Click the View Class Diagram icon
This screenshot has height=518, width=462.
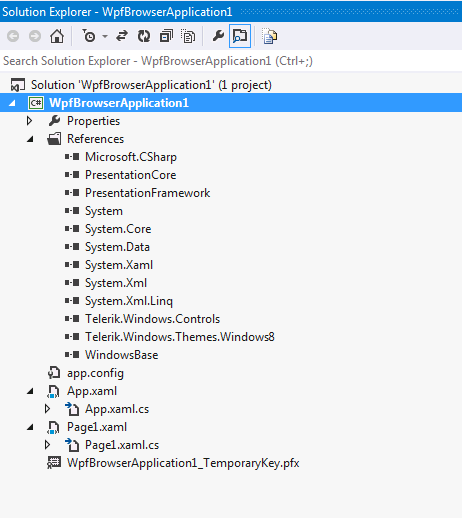(x=269, y=36)
